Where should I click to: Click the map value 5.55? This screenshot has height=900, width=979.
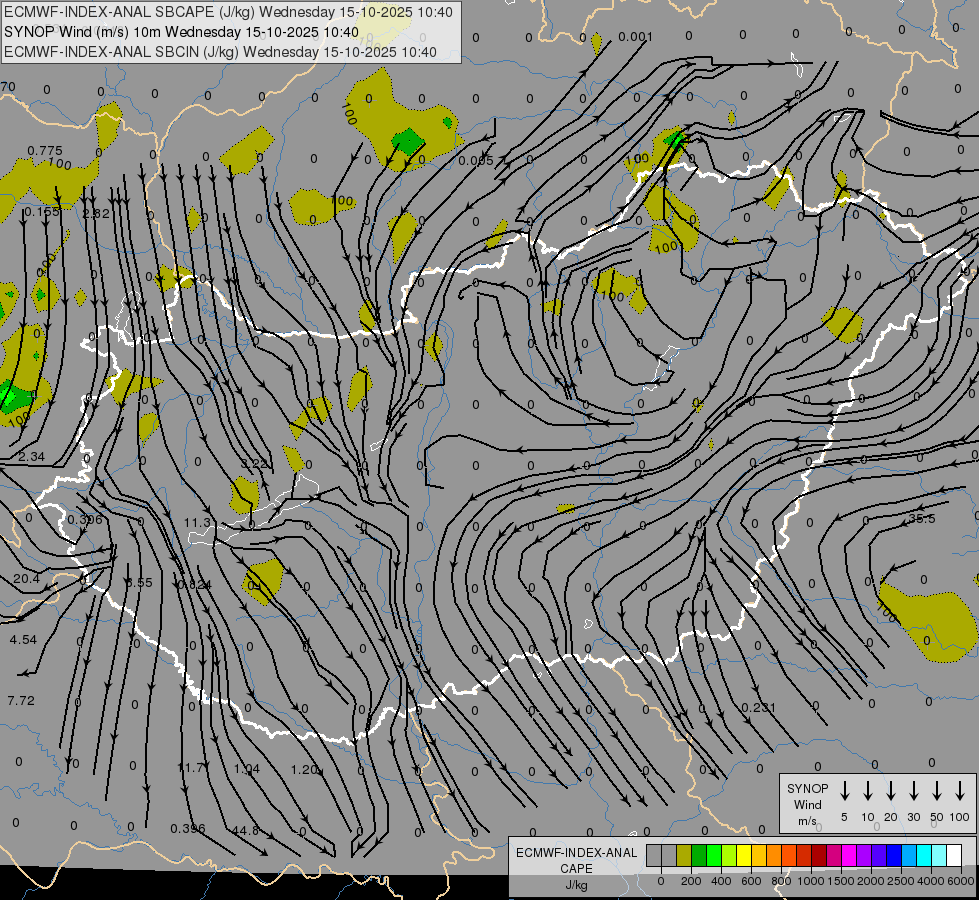point(139,582)
